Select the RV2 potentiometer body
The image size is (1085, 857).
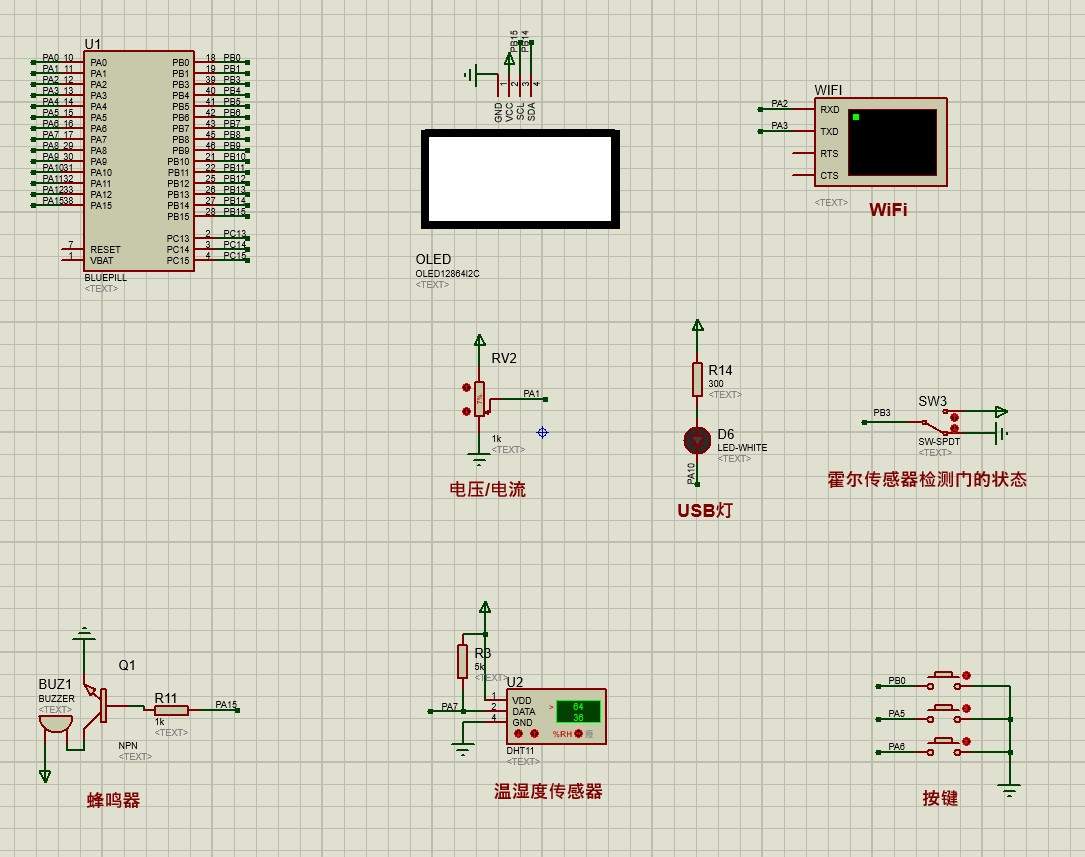(480, 399)
